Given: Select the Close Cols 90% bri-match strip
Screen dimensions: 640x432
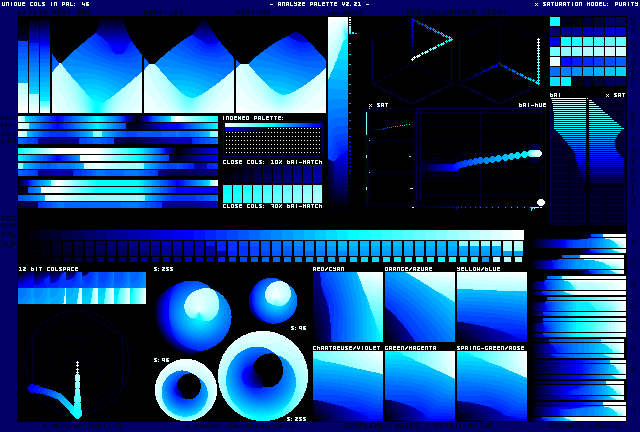Looking at the screenshot, I should [x=272, y=192].
